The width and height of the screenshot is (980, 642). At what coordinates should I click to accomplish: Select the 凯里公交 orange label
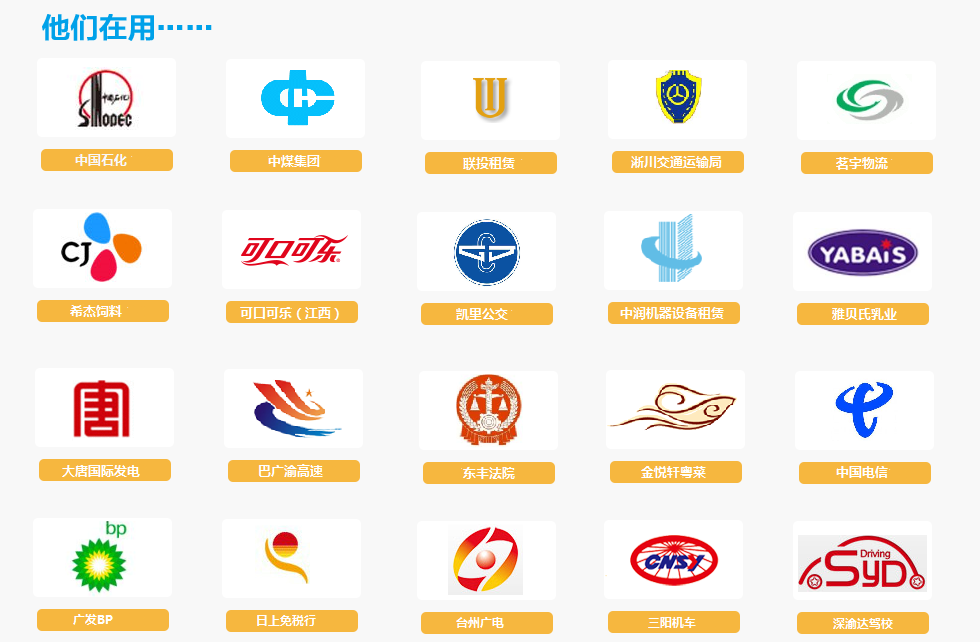[487, 314]
